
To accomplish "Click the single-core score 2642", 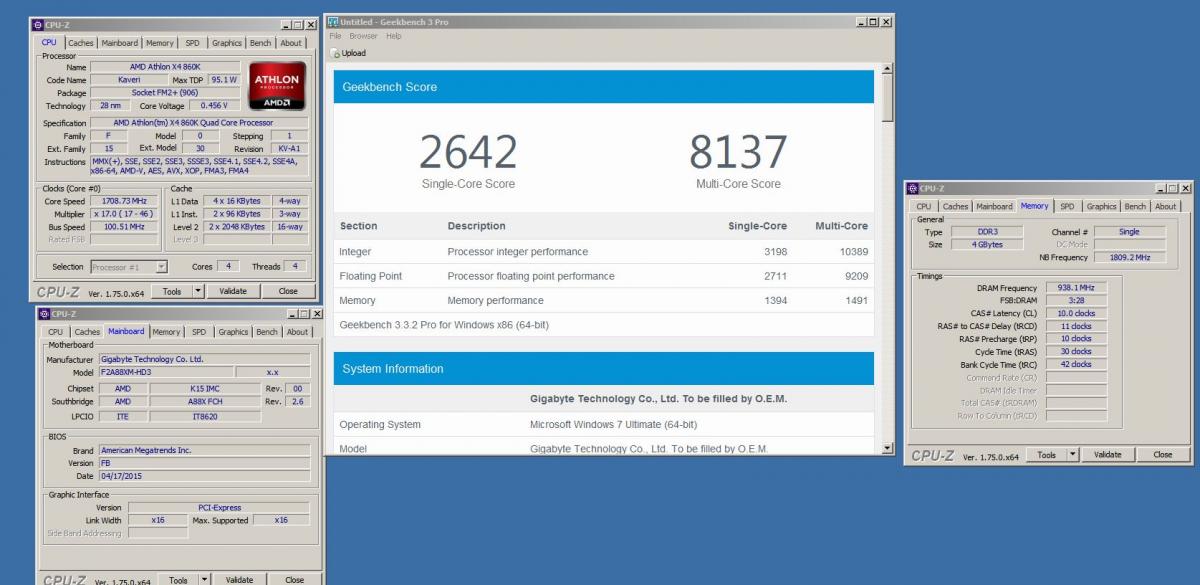I will tap(468, 152).
